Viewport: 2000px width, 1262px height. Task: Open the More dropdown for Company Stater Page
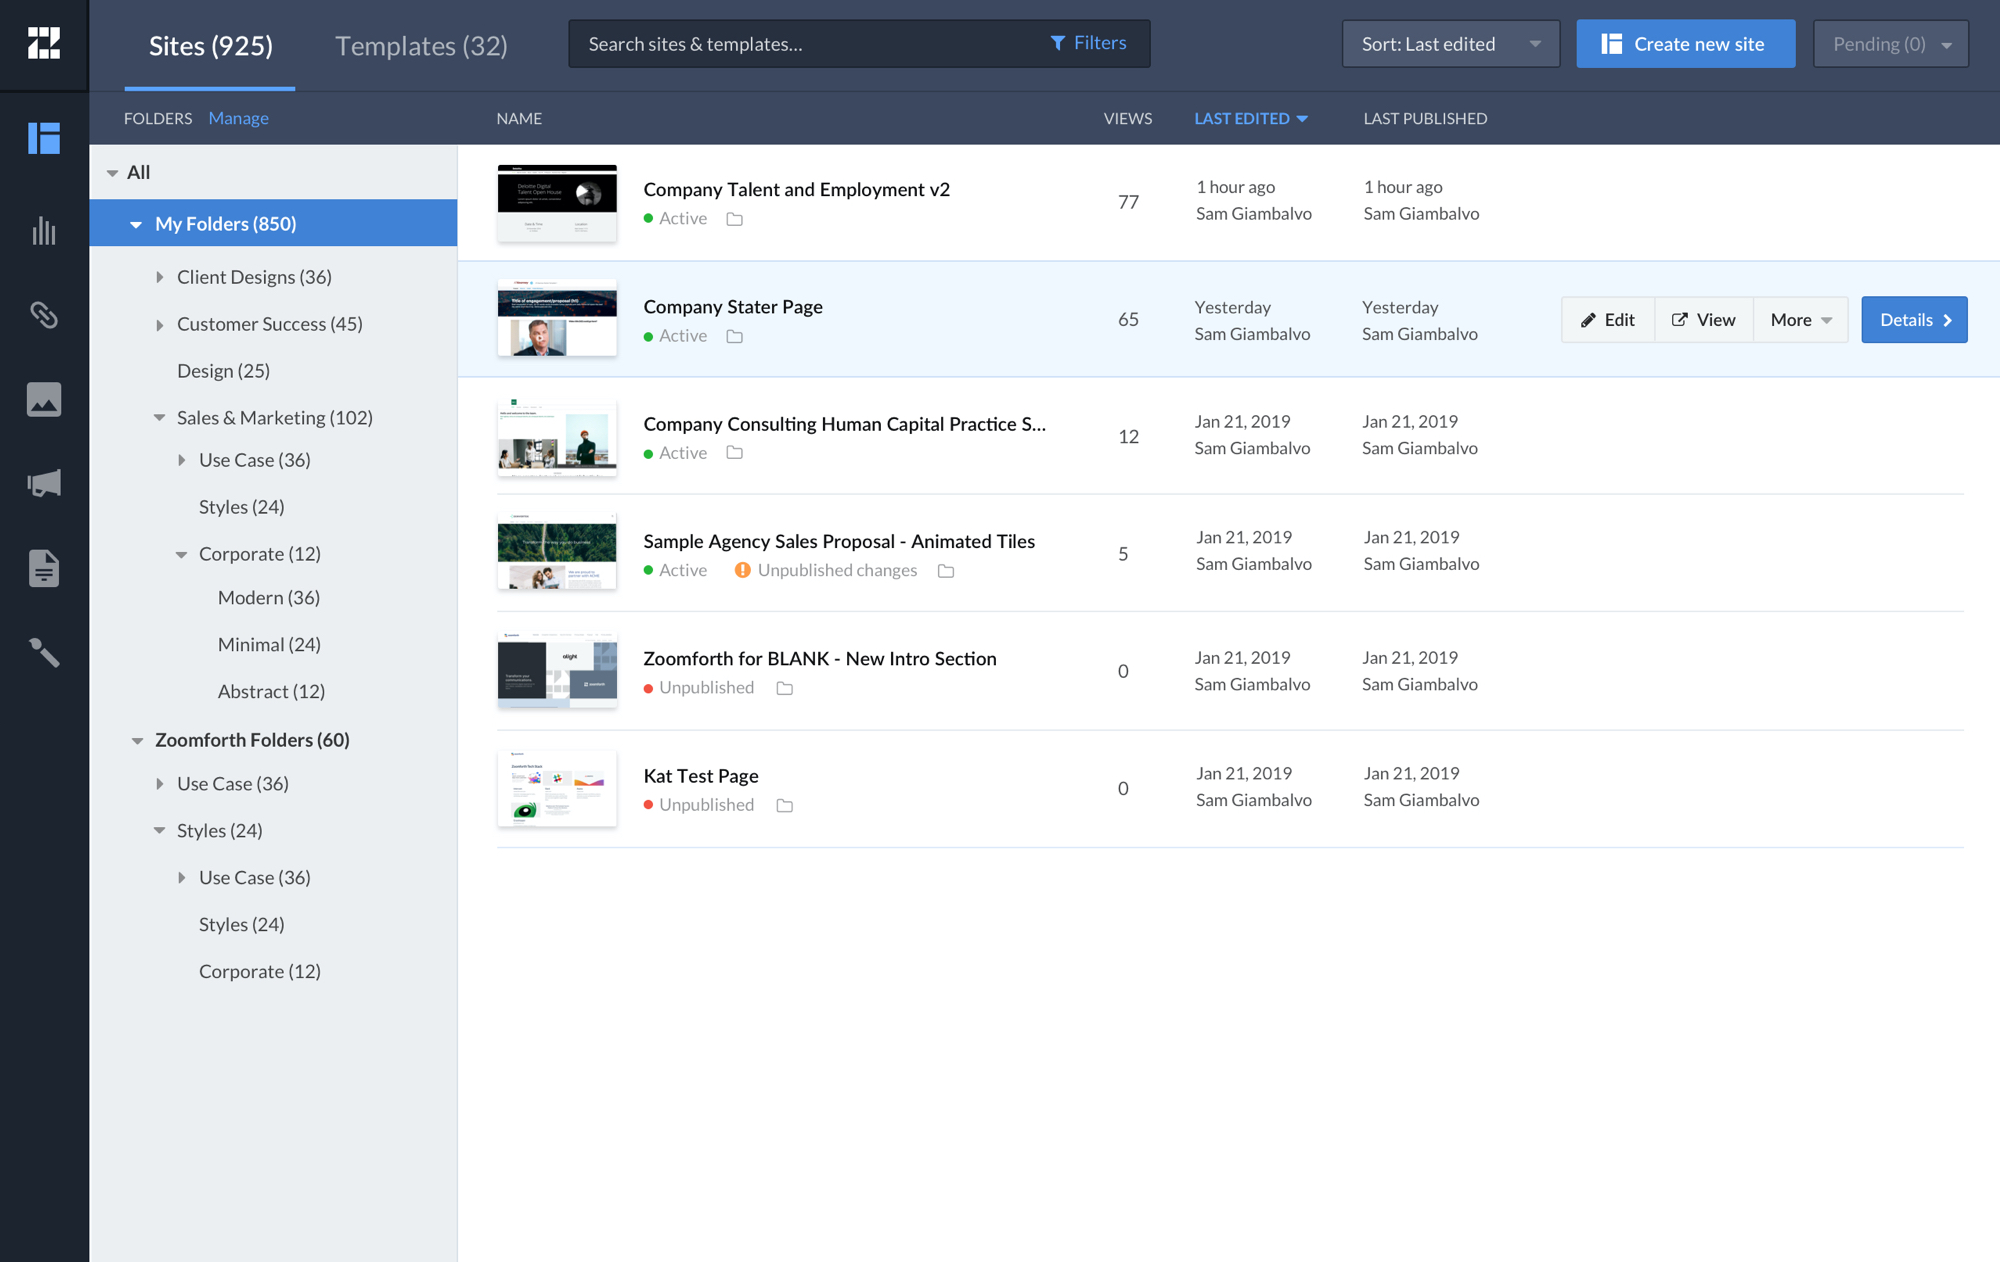point(1800,320)
